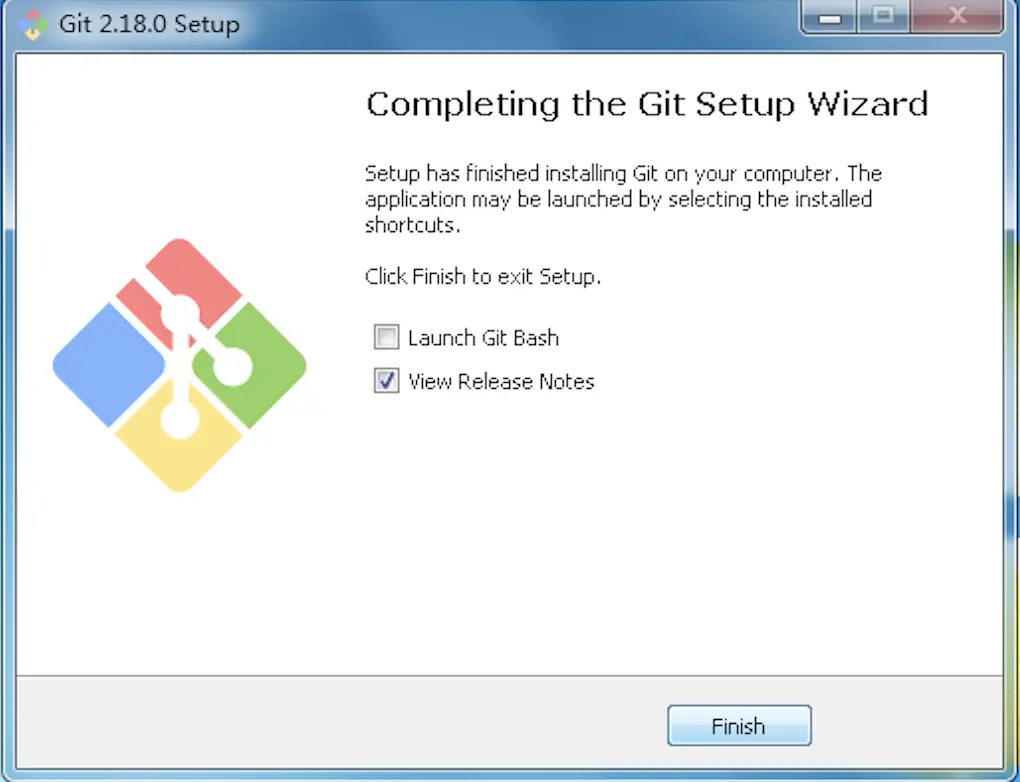The height and width of the screenshot is (782, 1020).
Task: Click the Git icon in the title bar
Action: pos(33,22)
